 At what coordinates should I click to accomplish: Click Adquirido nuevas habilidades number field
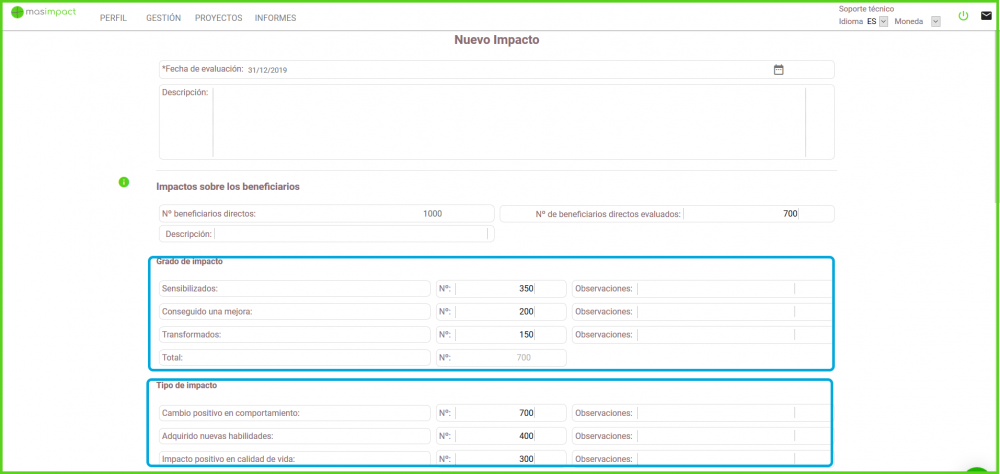pyautogui.click(x=495, y=436)
